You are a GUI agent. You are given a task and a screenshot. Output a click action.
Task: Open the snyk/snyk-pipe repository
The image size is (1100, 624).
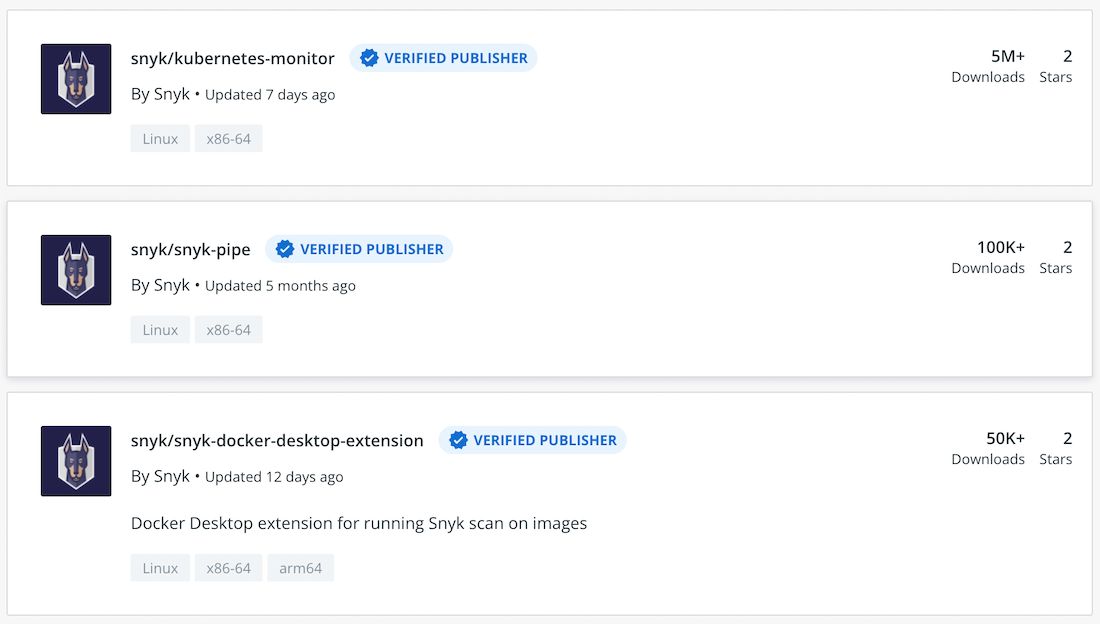[191, 249]
